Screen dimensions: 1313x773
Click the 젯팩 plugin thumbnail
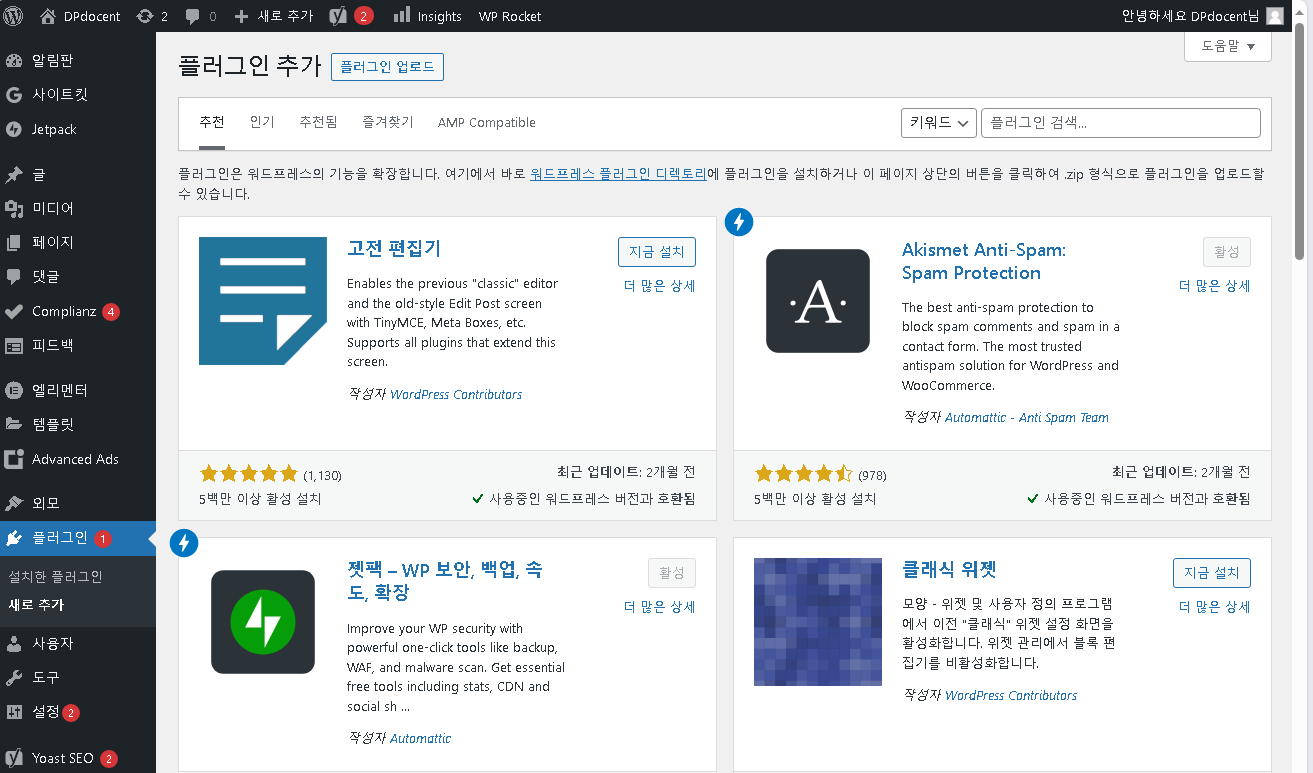click(x=263, y=622)
